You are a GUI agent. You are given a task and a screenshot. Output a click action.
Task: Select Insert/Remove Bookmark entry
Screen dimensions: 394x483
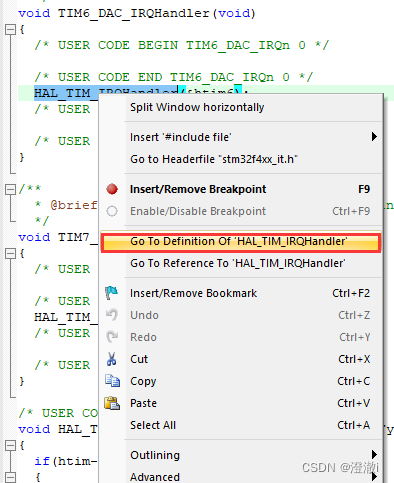(x=241, y=293)
